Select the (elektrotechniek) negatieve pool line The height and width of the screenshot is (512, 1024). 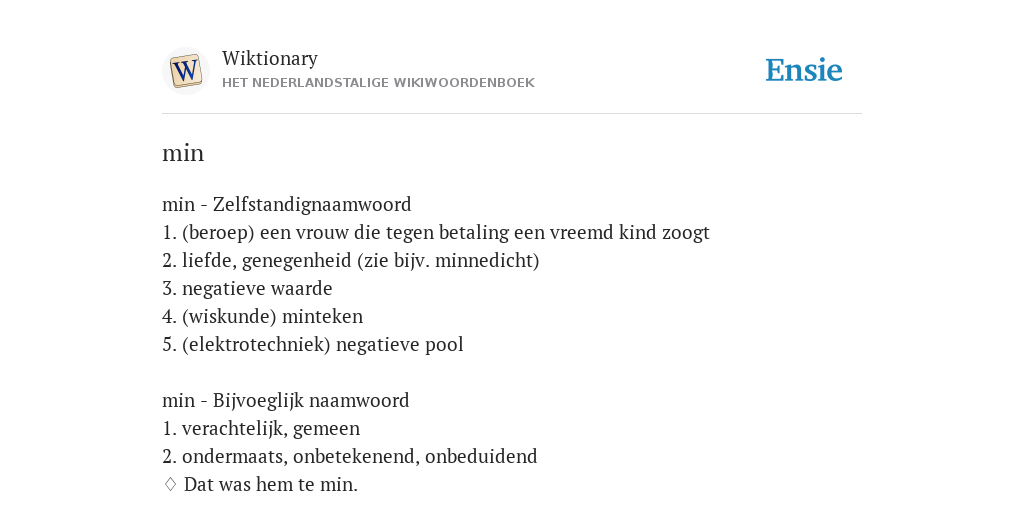(x=313, y=345)
